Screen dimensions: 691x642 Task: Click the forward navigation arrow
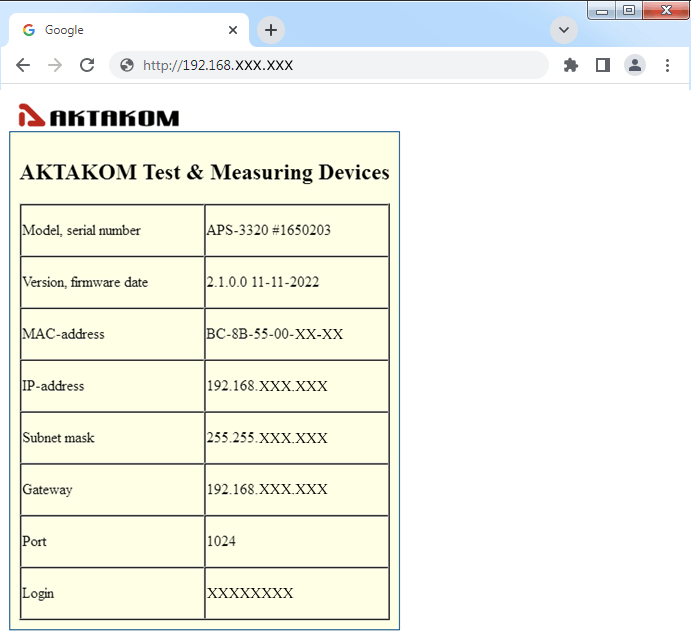55,65
